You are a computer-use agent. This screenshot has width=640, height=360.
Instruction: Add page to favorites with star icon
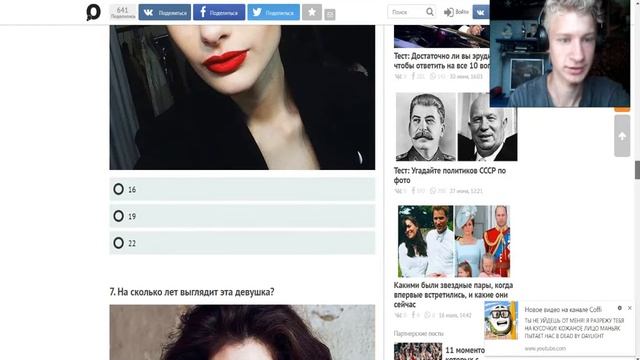click(312, 12)
